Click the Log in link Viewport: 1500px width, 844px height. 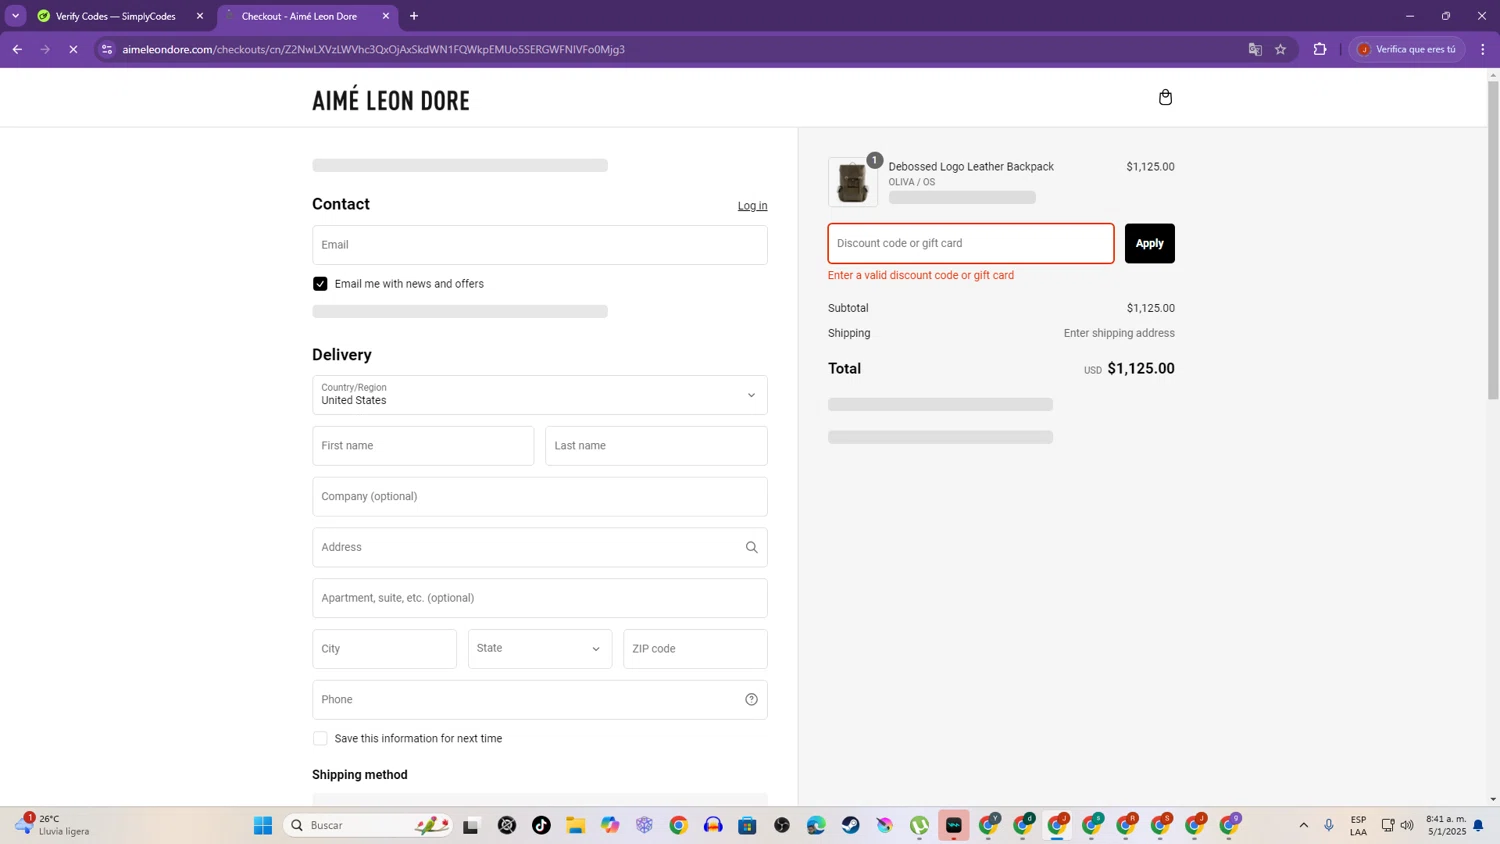[753, 206]
